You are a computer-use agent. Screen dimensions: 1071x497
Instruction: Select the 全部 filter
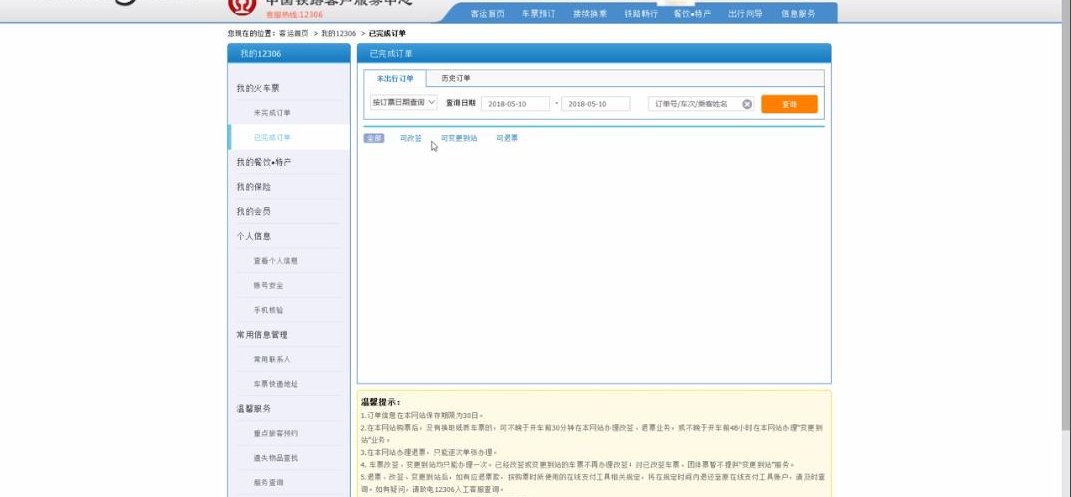[x=374, y=138]
